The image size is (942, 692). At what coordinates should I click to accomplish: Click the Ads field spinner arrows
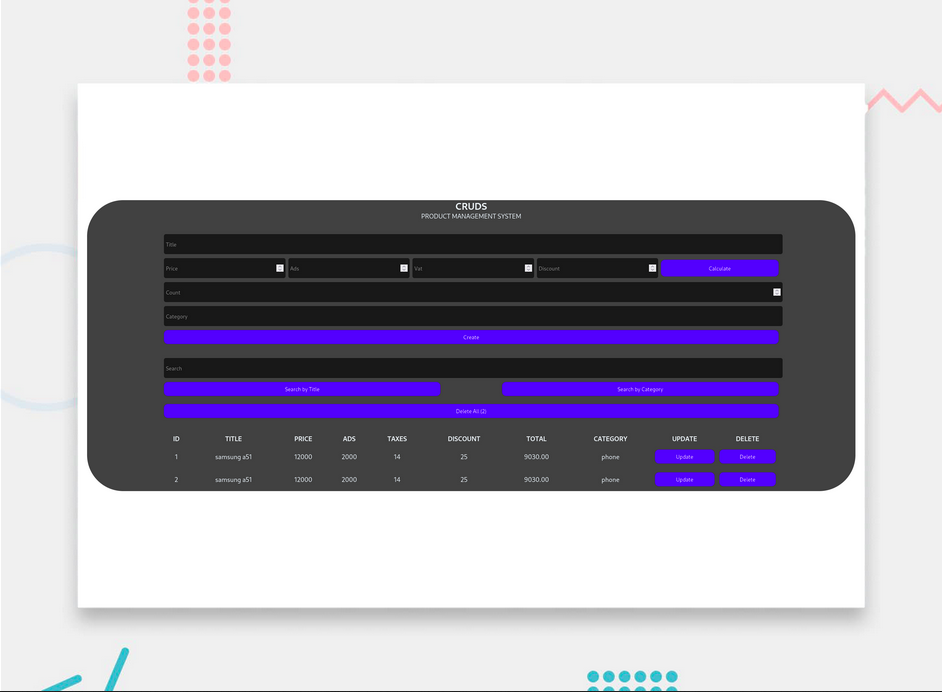pos(404,268)
